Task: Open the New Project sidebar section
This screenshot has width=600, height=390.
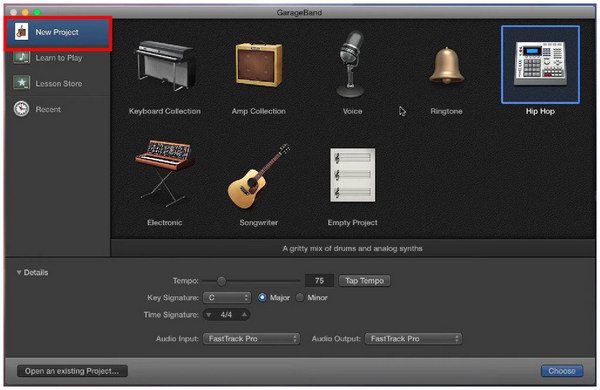Action: point(58,33)
